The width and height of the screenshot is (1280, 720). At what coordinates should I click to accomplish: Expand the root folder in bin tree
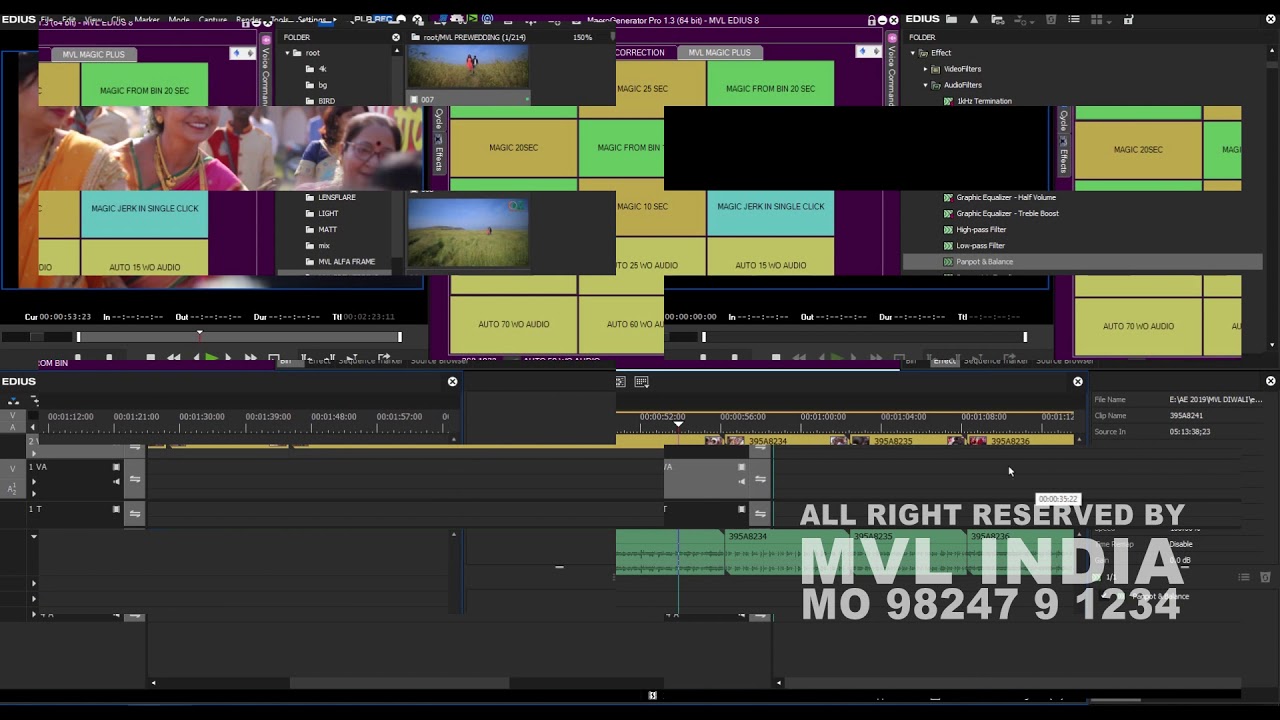(288, 53)
